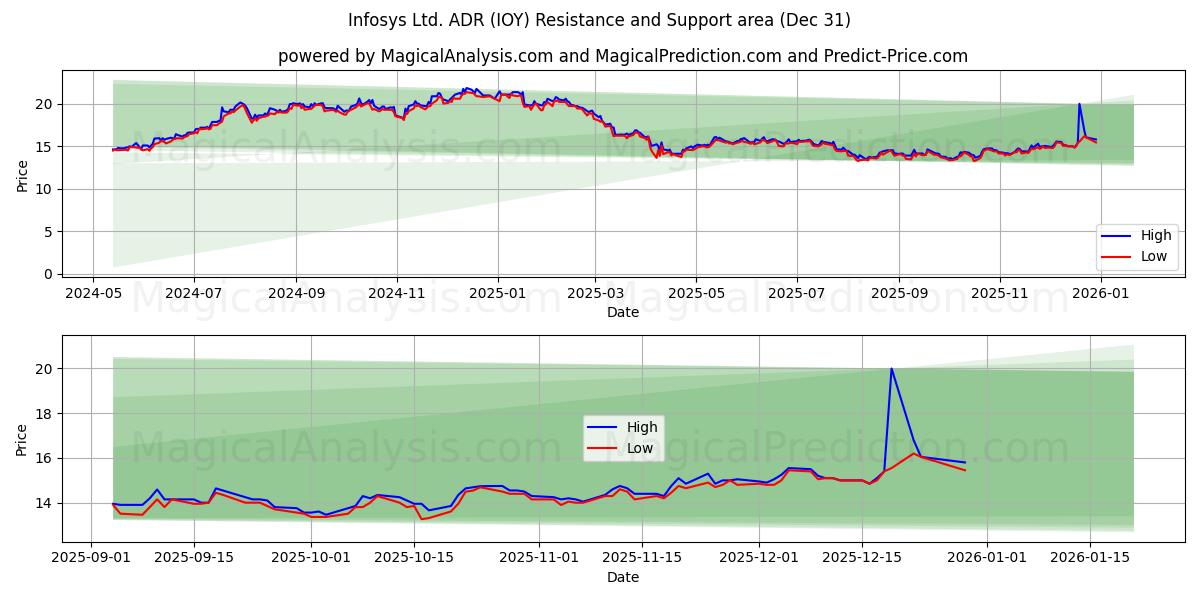Click the High line spike peak in upper chart
The image size is (1200, 600).
1079,104
